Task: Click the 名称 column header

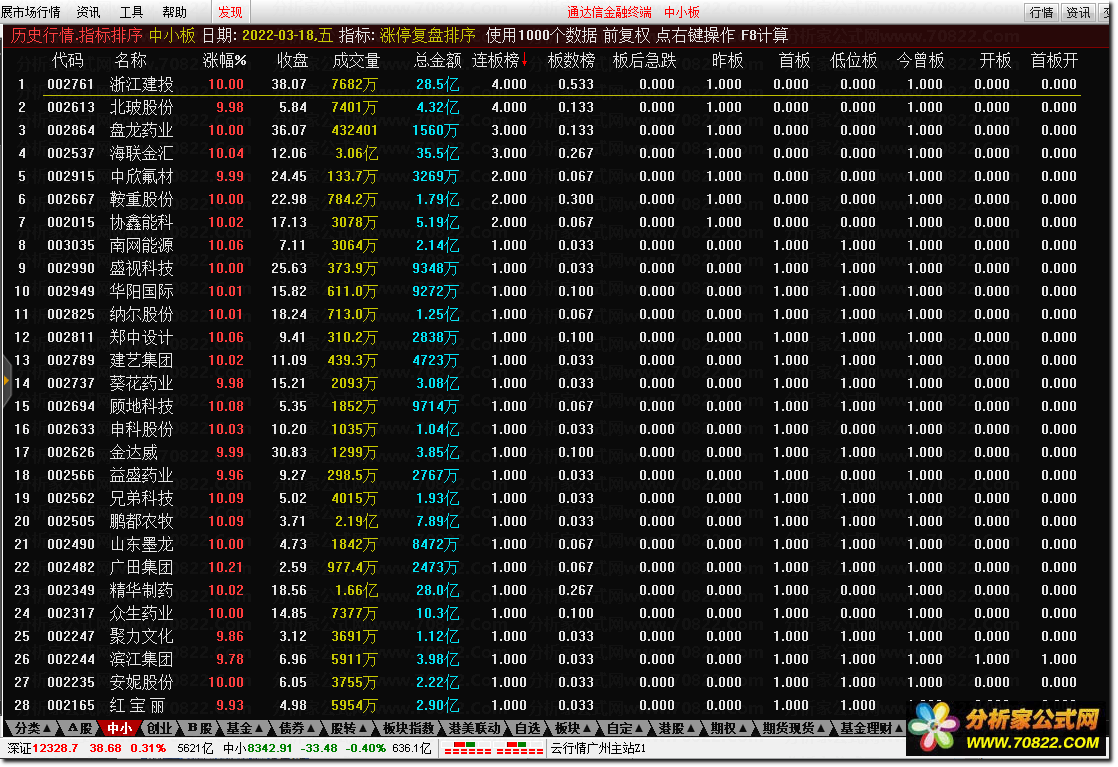Action: click(130, 61)
